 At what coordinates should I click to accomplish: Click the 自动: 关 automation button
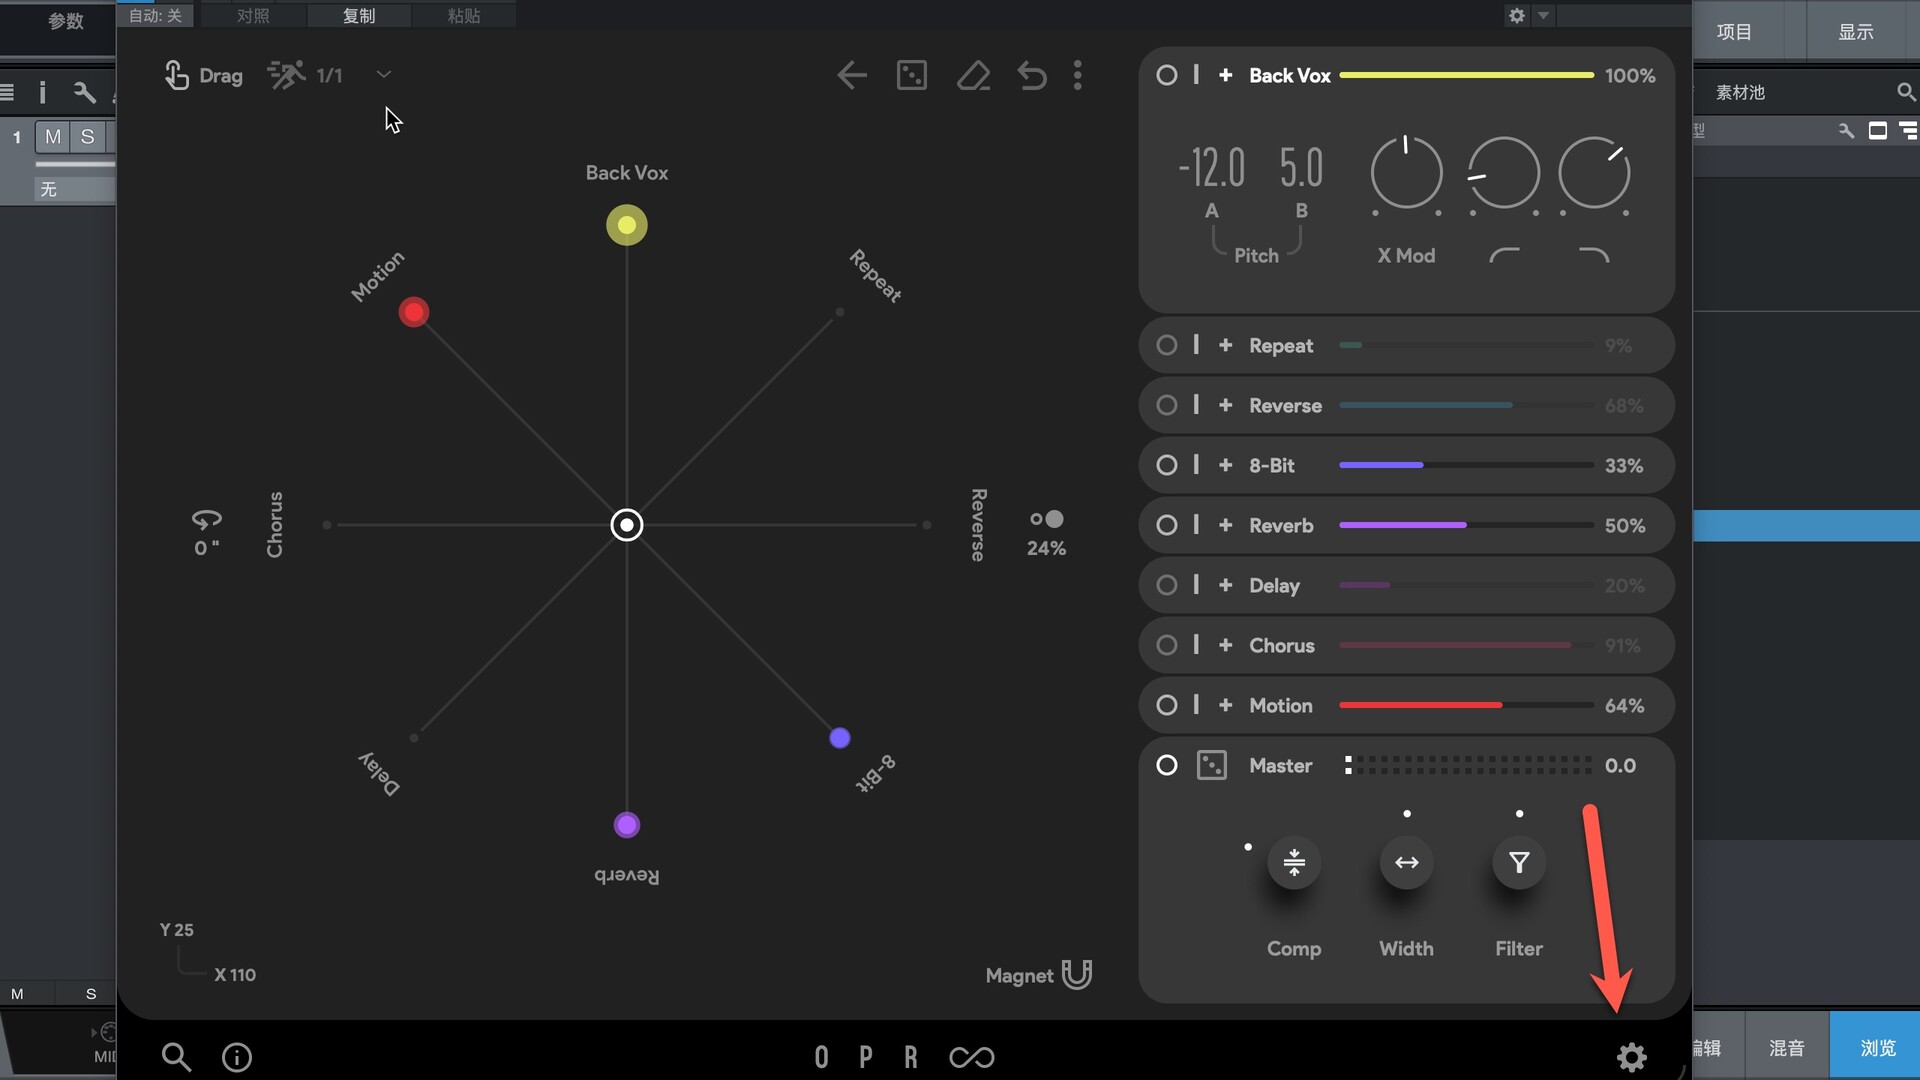tap(155, 15)
